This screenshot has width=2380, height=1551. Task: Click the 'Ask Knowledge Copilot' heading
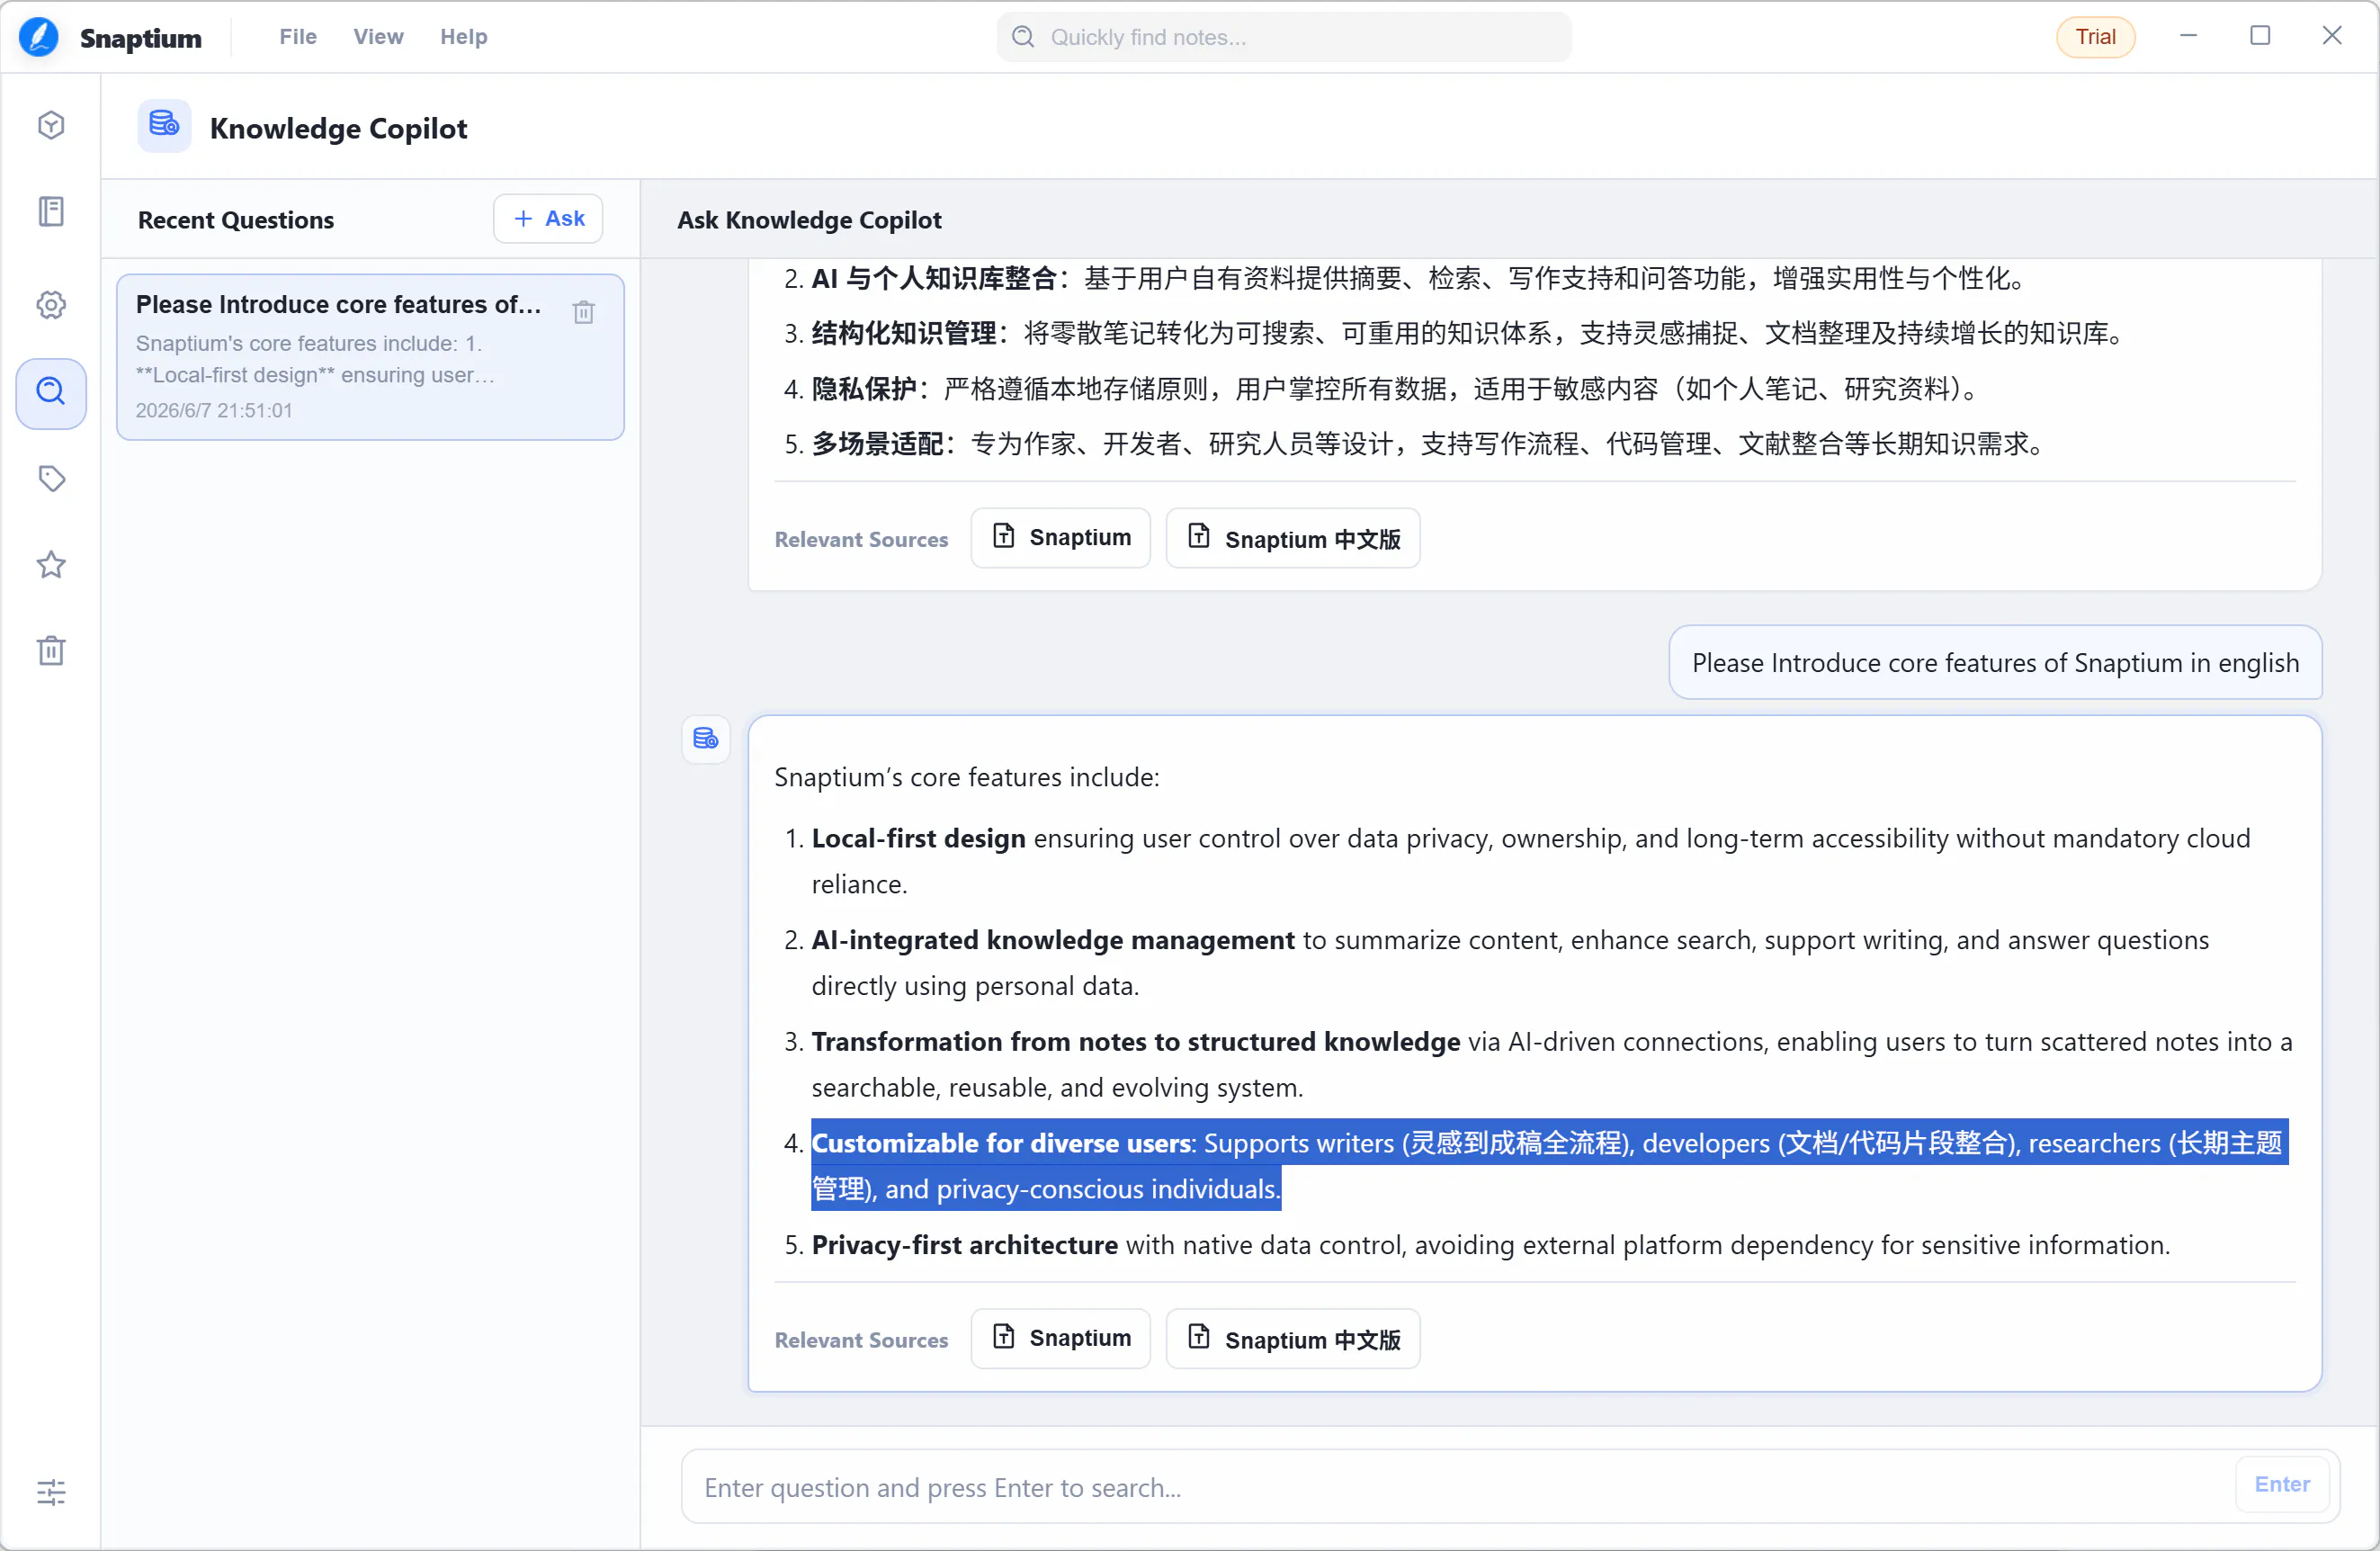(x=809, y=219)
